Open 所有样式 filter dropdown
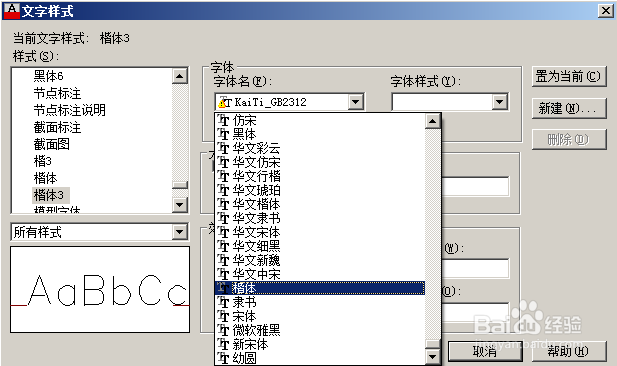 (x=179, y=232)
